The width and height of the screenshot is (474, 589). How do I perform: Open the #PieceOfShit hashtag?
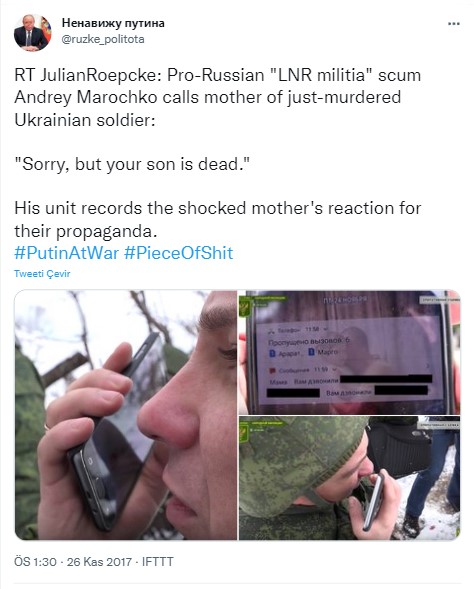click(178, 253)
